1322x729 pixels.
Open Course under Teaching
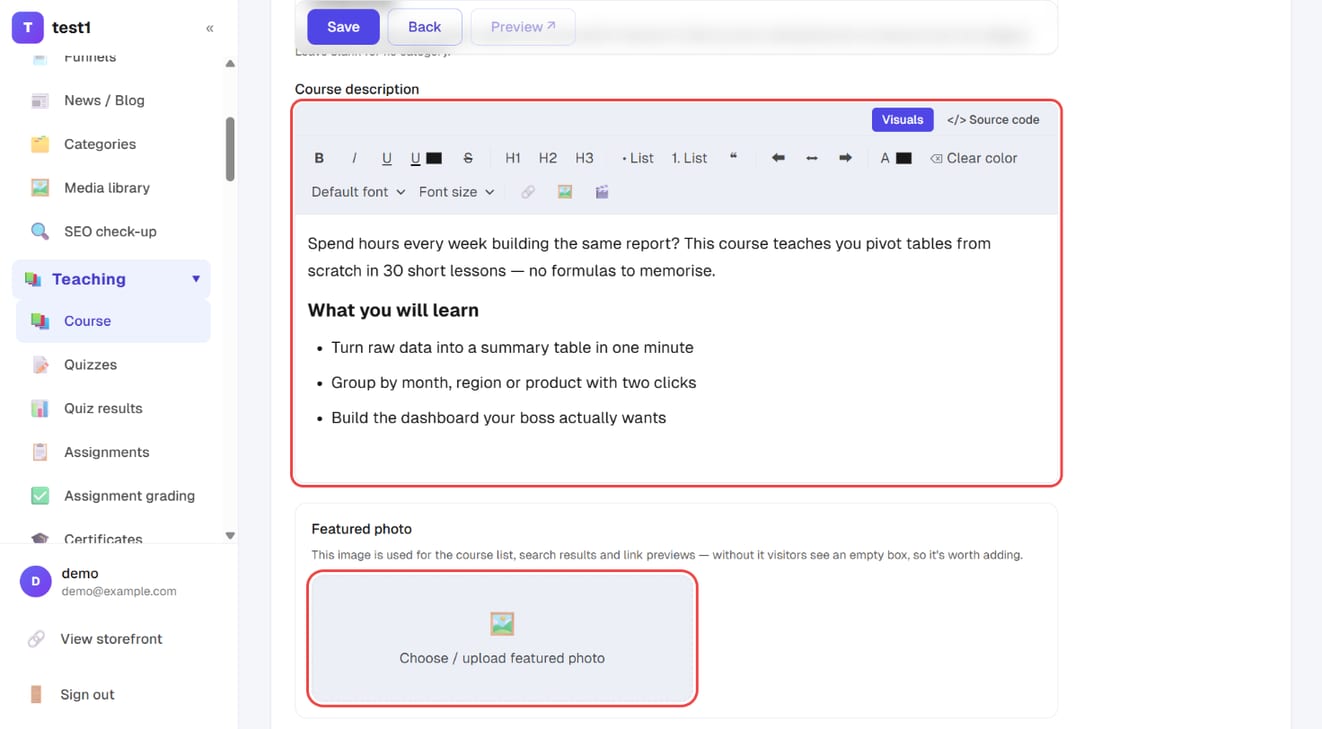(x=113, y=321)
